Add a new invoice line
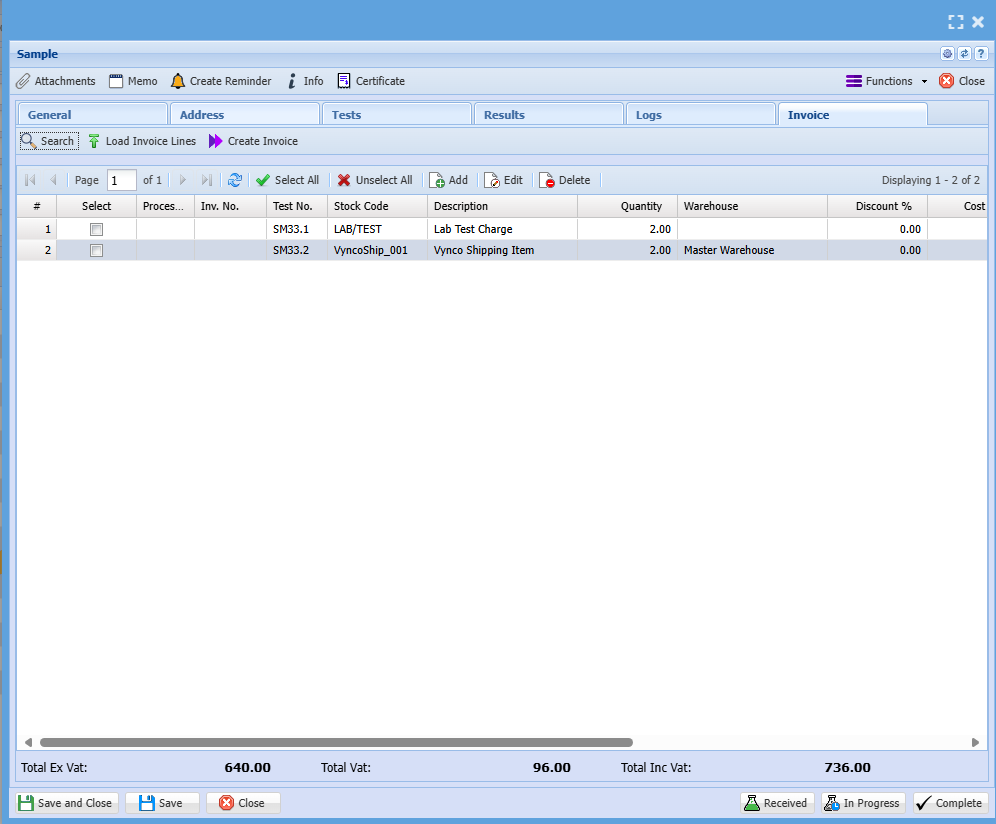The image size is (996, 824). tap(449, 180)
